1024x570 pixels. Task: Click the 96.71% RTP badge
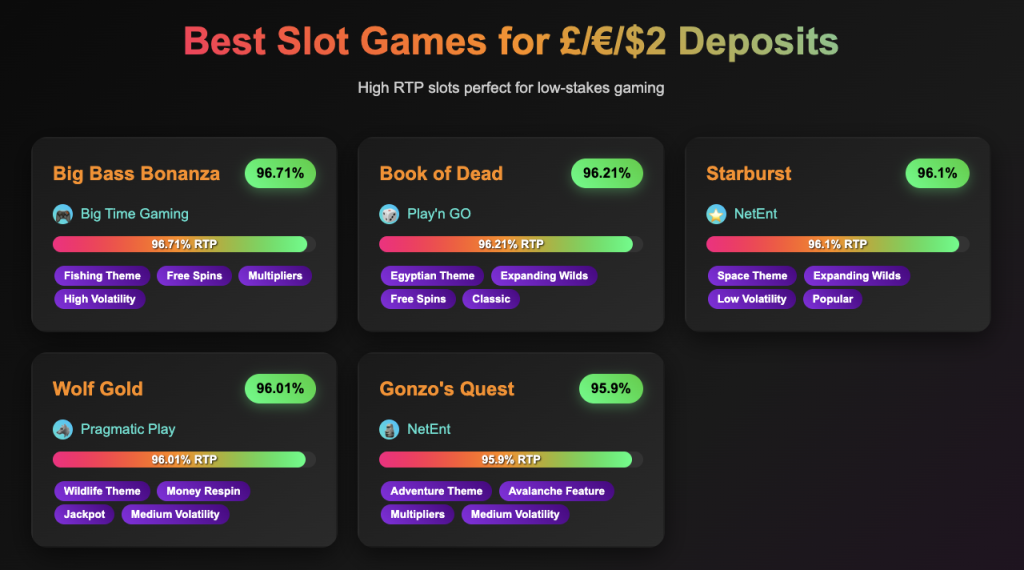pyautogui.click(x=280, y=173)
